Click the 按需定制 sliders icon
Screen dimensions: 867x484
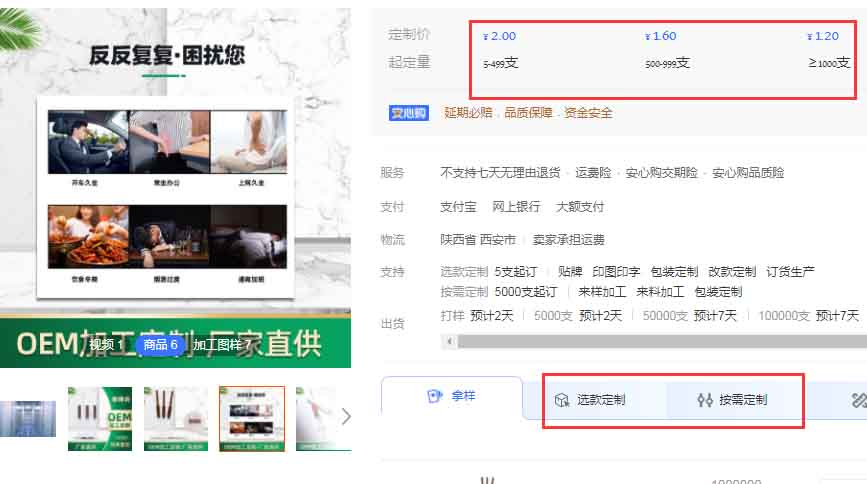(704, 400)
